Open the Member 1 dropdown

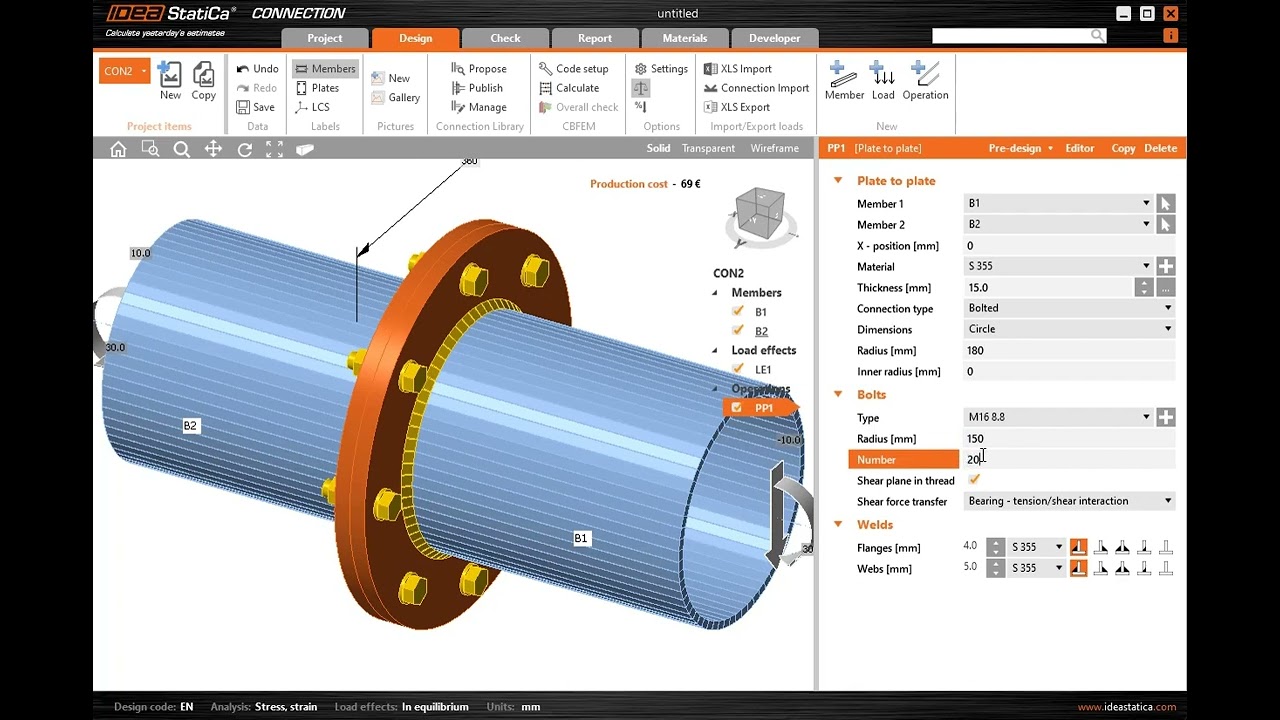pyautogui.click(x=1146, y=203)
